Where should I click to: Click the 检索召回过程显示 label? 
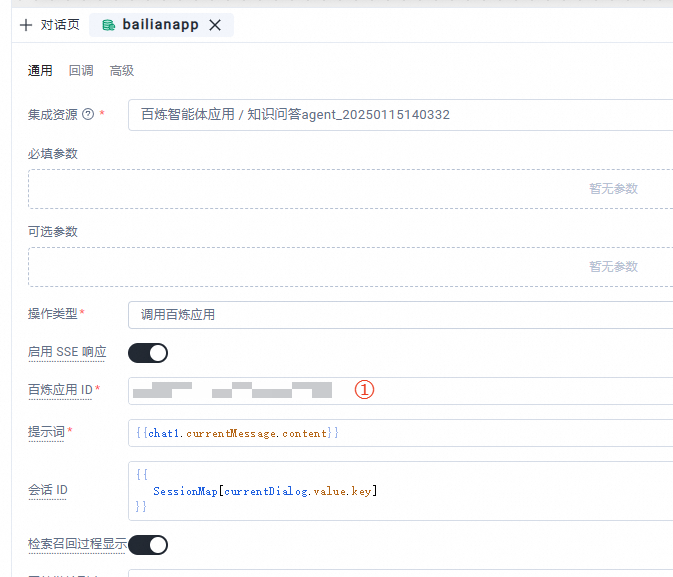click(x=78, y=544)
